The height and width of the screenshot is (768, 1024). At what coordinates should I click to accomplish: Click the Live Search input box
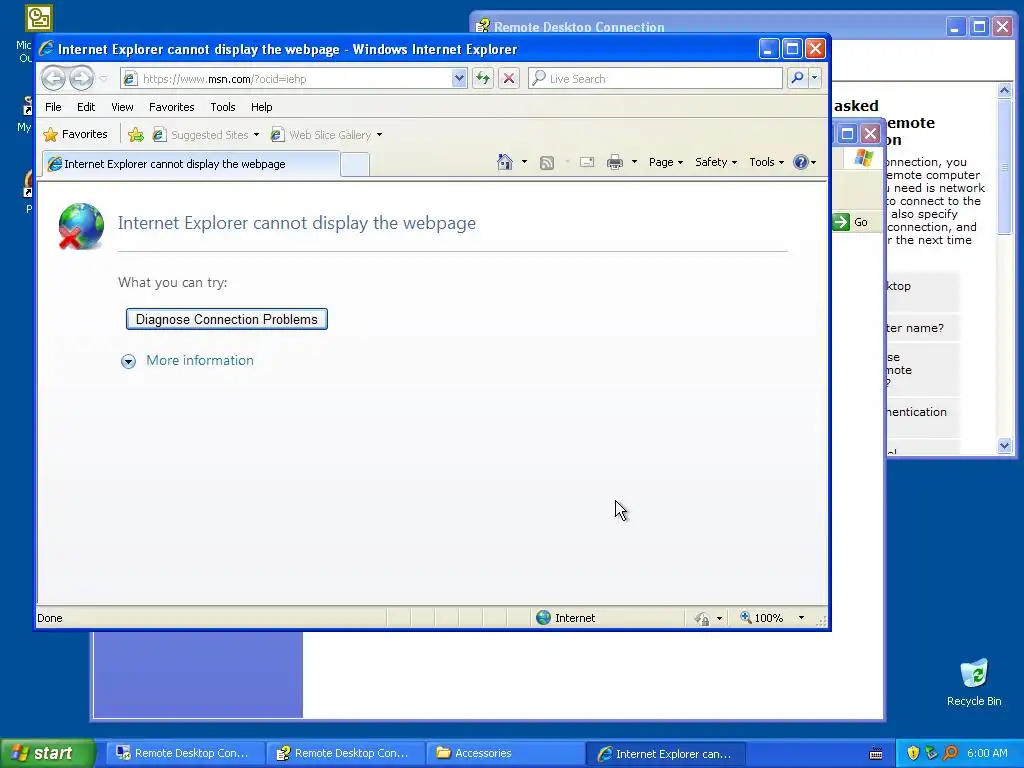[x=655, y=78]
